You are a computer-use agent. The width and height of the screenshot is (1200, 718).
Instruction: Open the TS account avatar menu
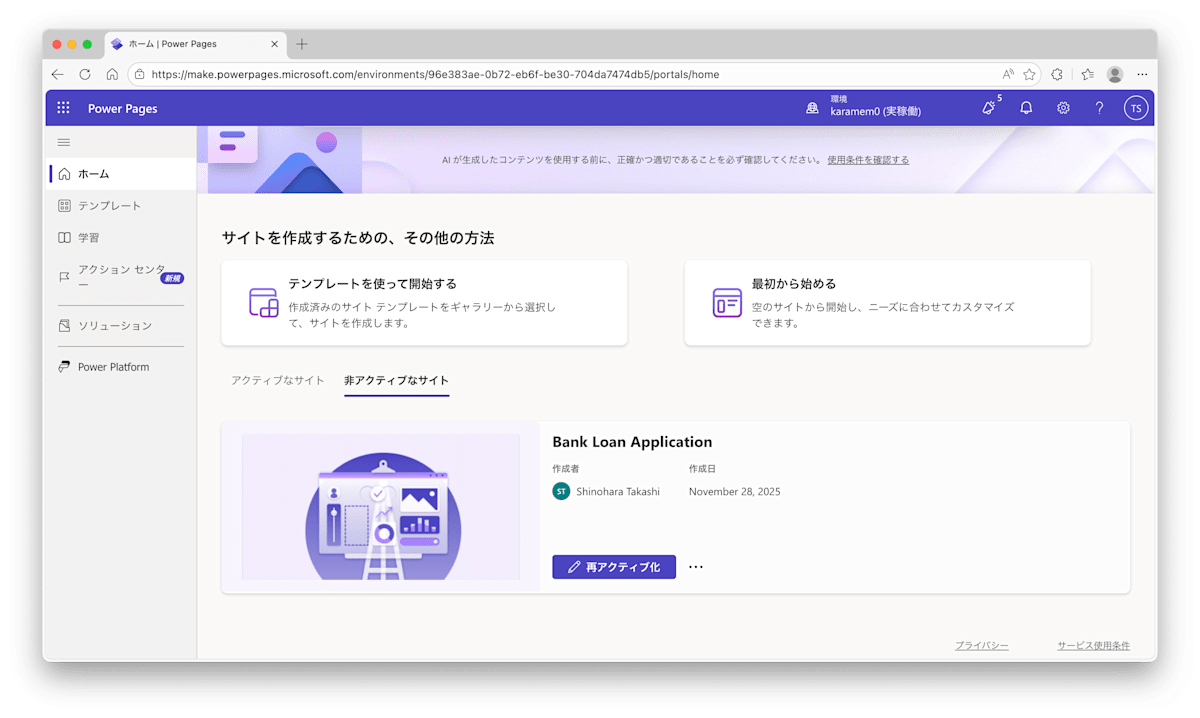(x=1136, y=108)
